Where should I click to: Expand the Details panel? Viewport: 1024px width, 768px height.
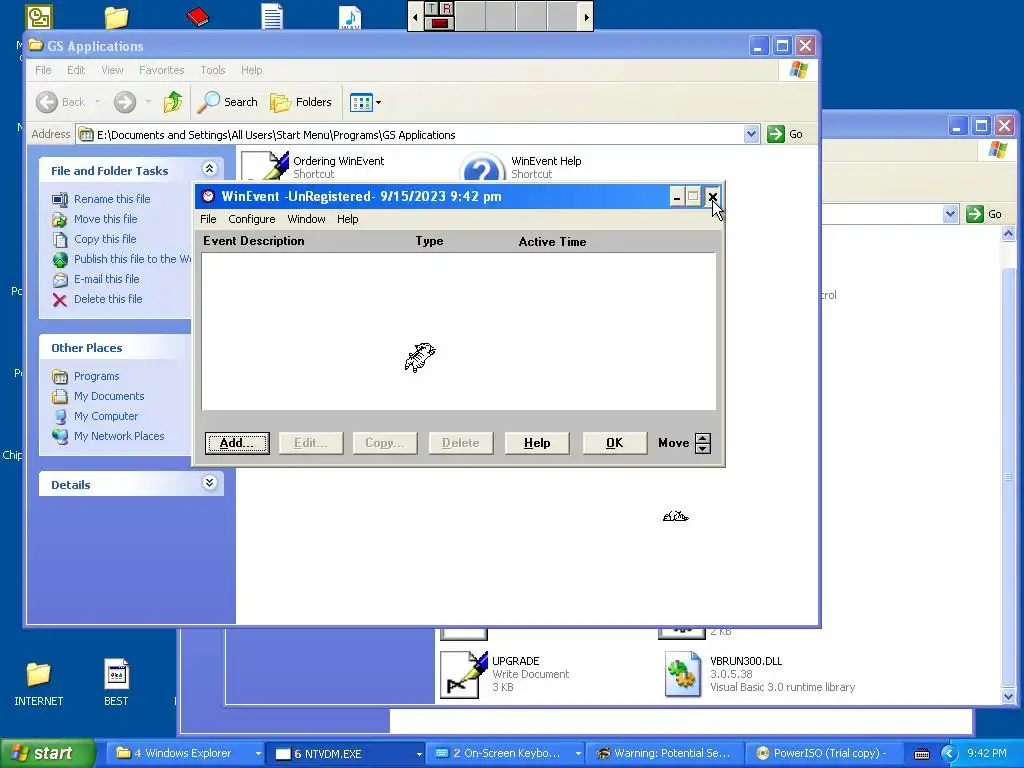209,483
